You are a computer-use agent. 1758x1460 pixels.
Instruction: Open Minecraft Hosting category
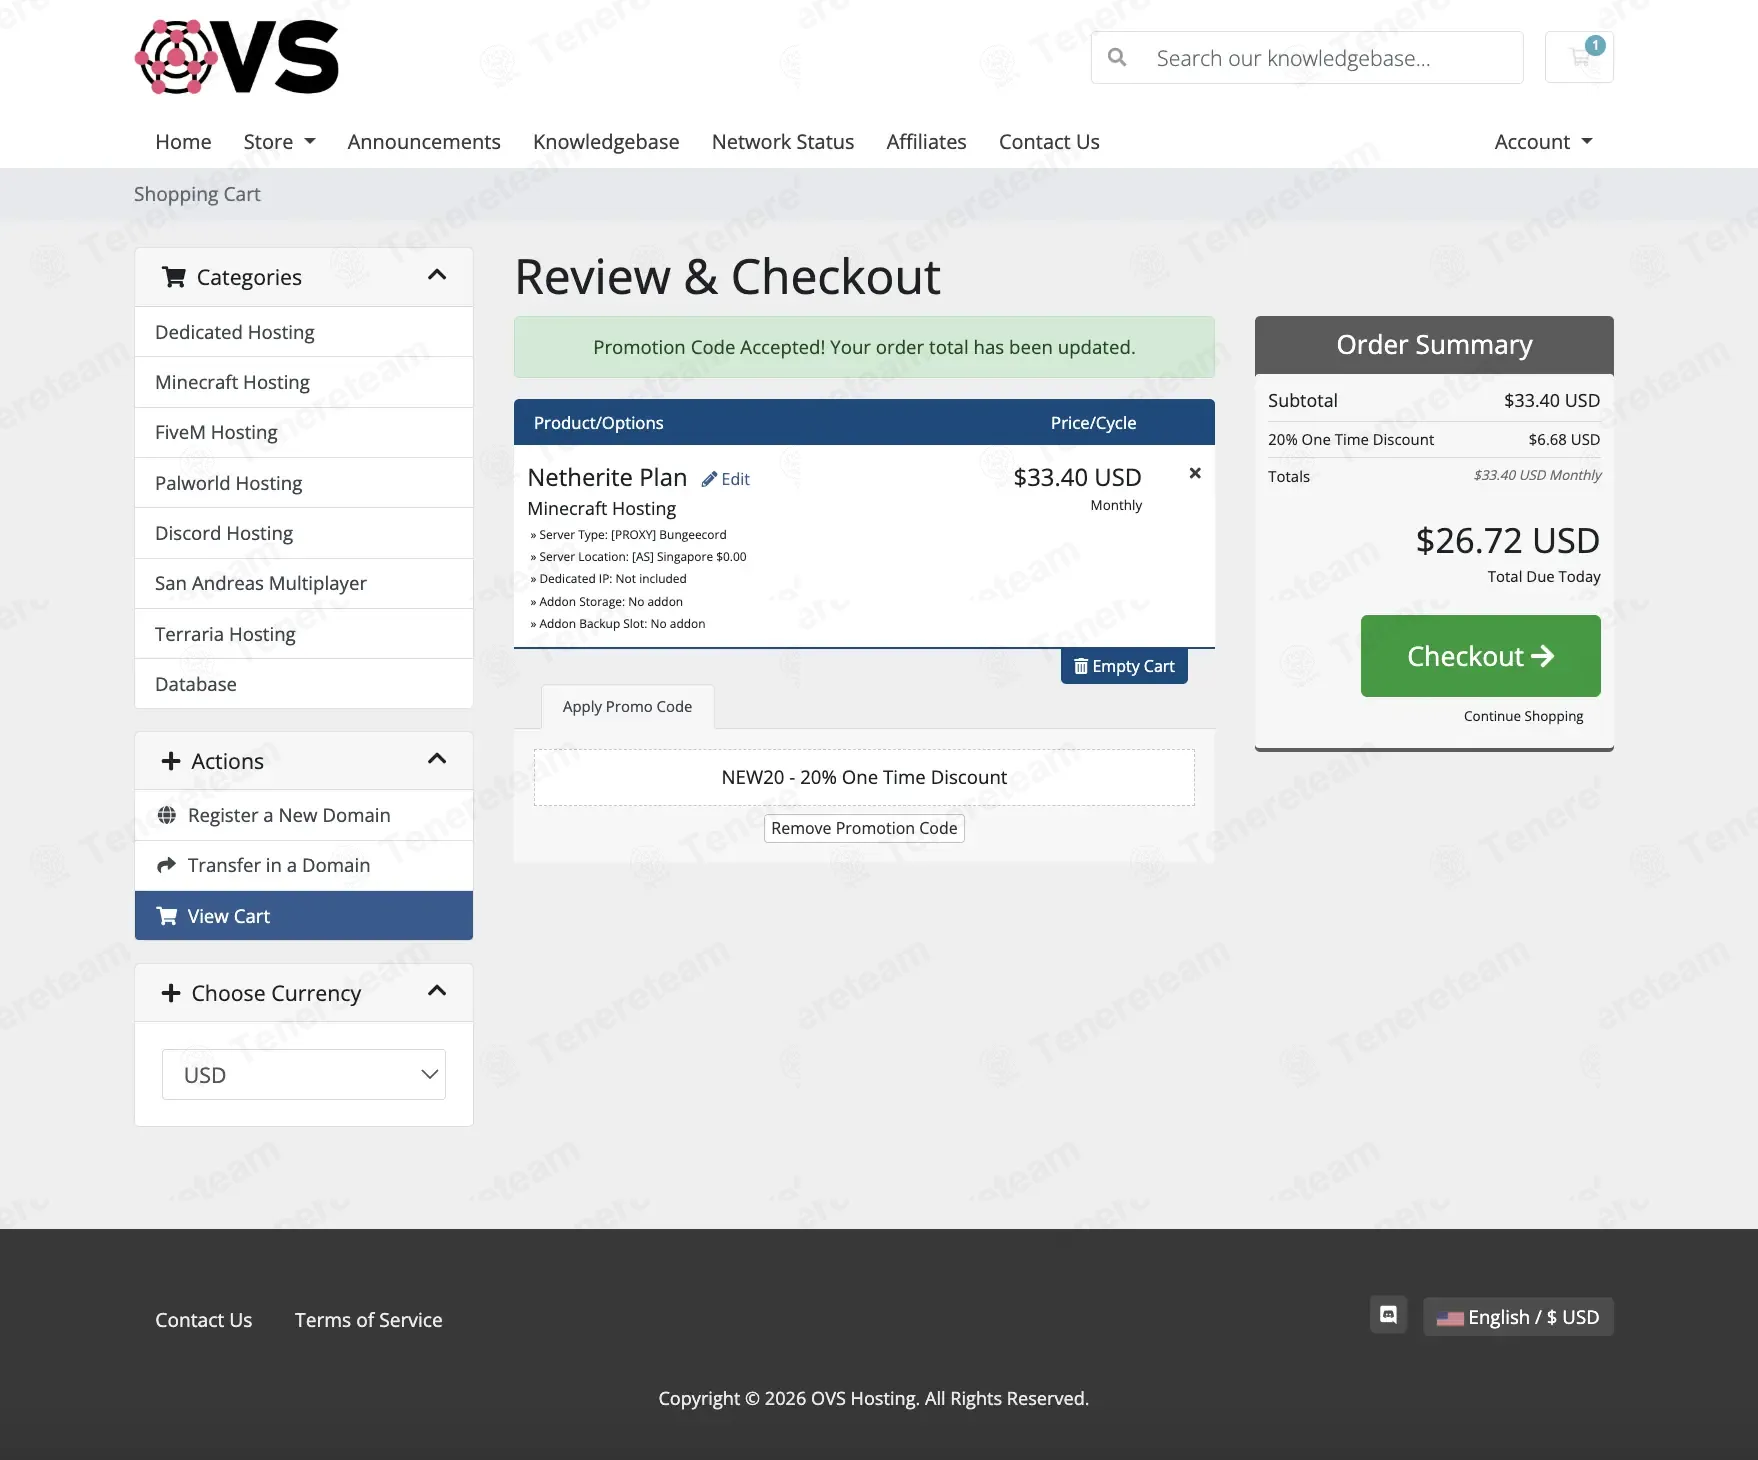tap(304, 382)
